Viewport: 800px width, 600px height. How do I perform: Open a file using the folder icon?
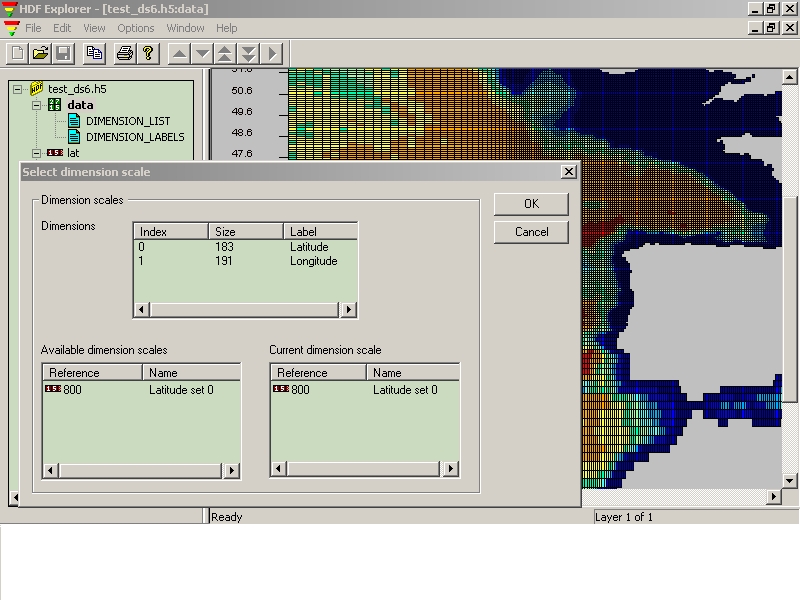[x=40, y=53]
